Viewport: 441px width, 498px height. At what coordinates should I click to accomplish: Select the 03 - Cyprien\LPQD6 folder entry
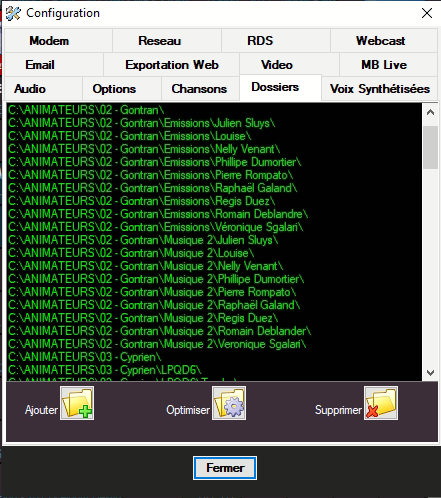coord(105,370)
